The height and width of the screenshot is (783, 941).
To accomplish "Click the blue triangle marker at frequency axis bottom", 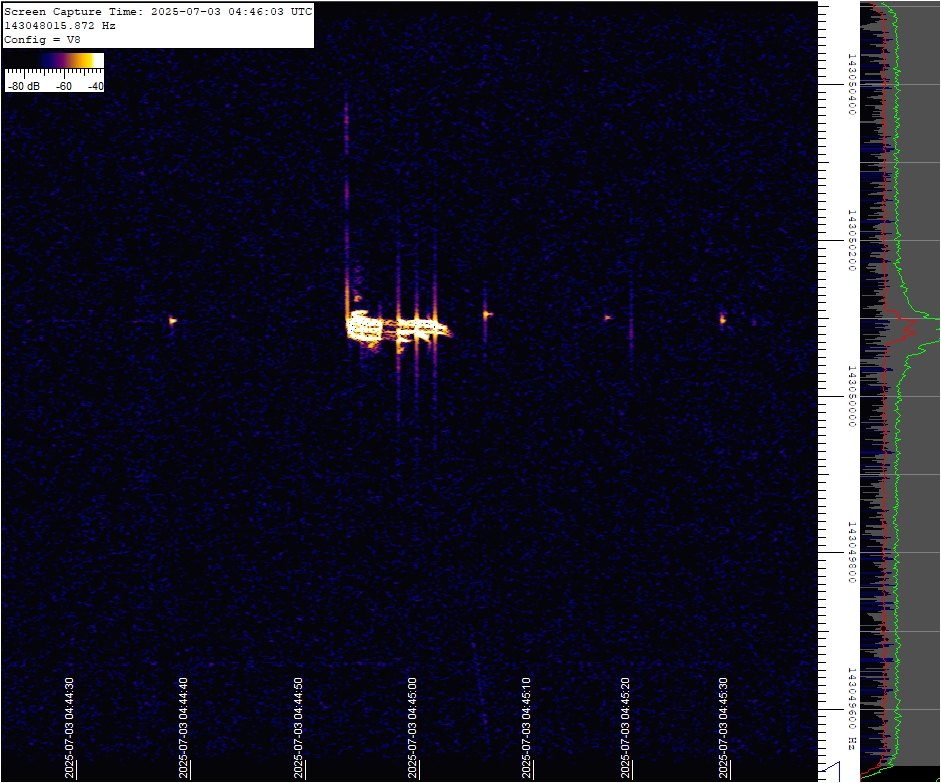I will [x=832, y=772].
